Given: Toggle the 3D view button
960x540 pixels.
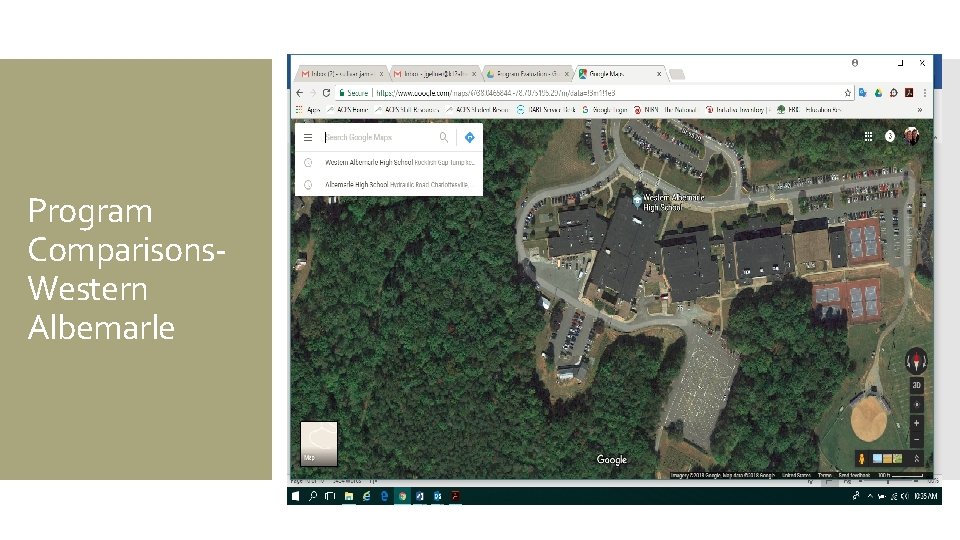Looking at the screenshot, I should click(x=917, y=385).
